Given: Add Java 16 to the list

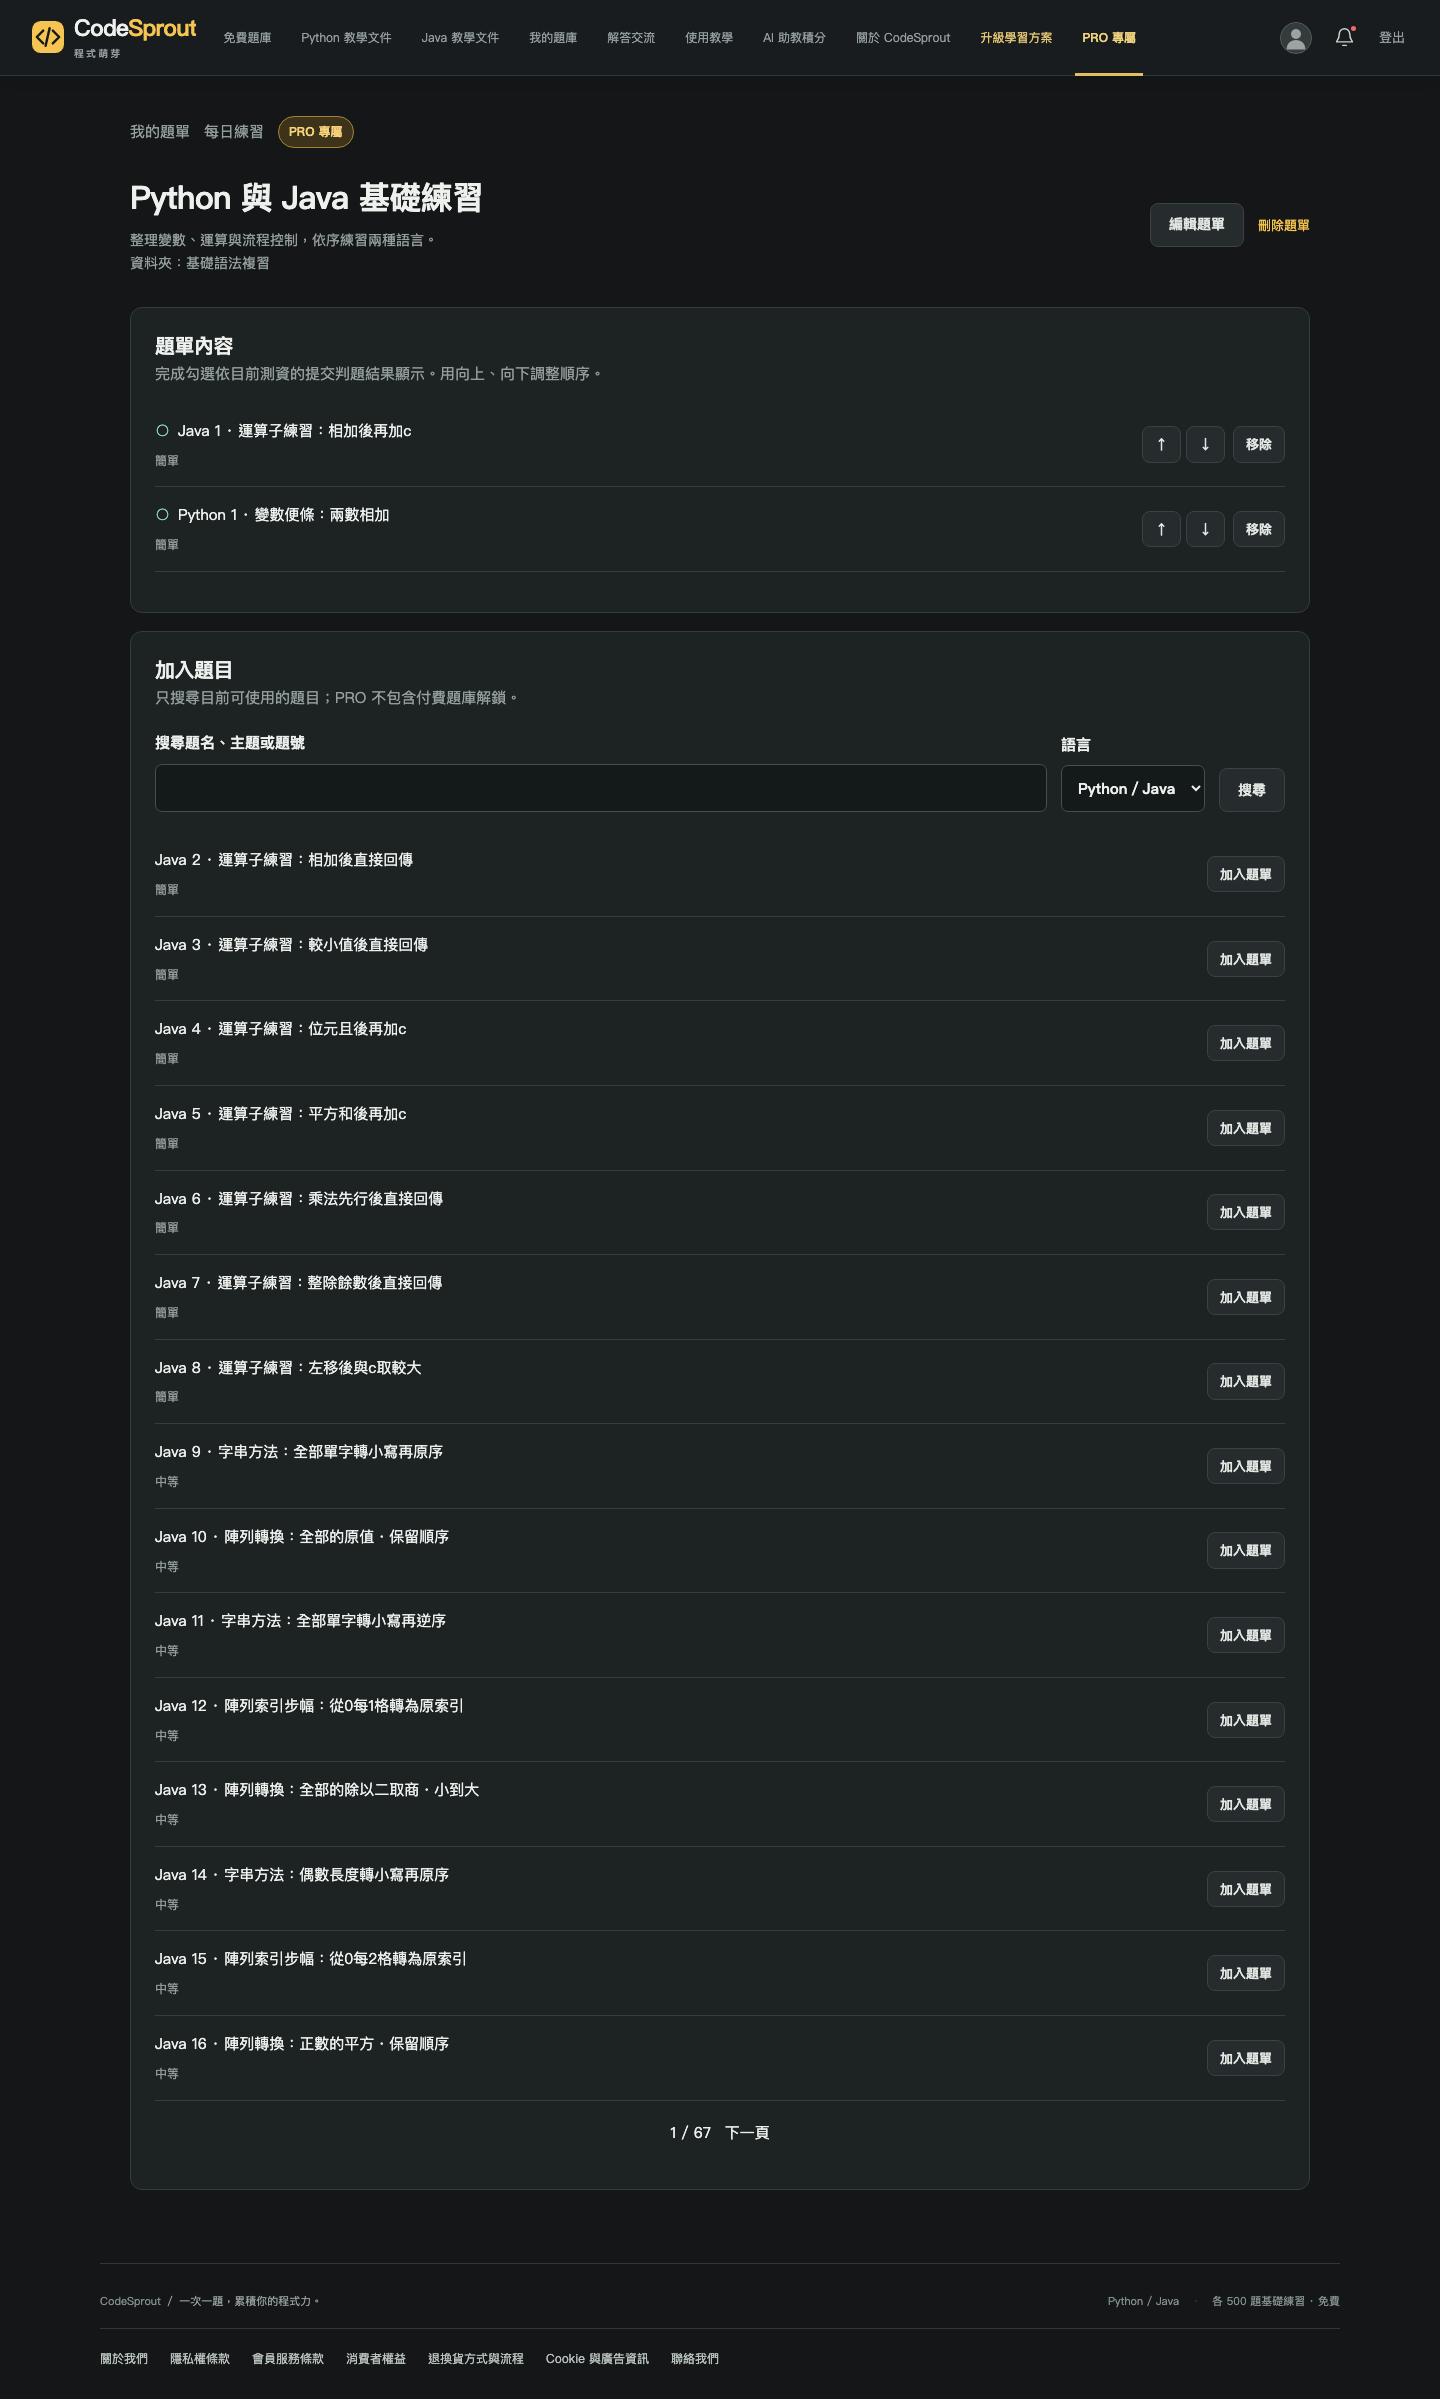Looking at the screenshot, I should pyautogui.click(x=1246, y=2058).
